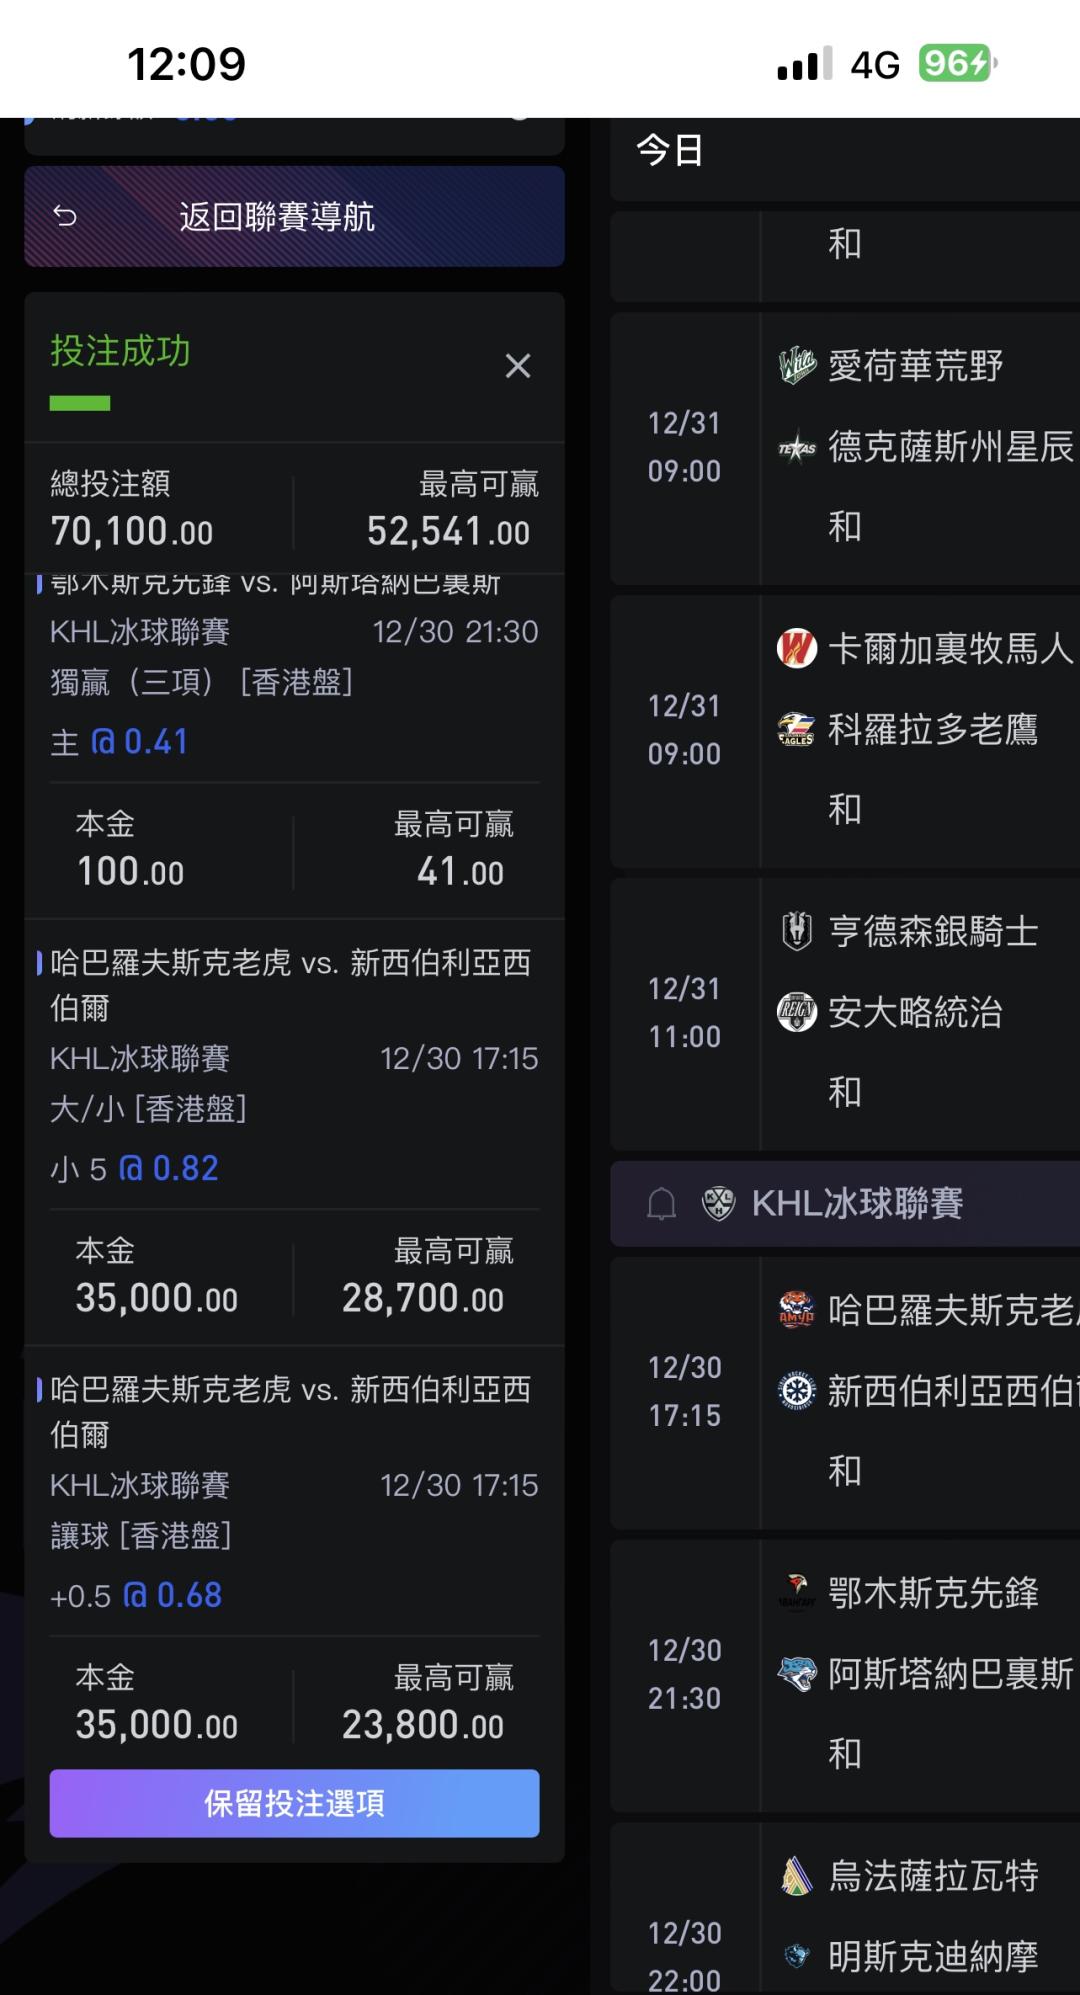
Task: Click the back arrow icon in league navigation
Action: pos(65,216)
